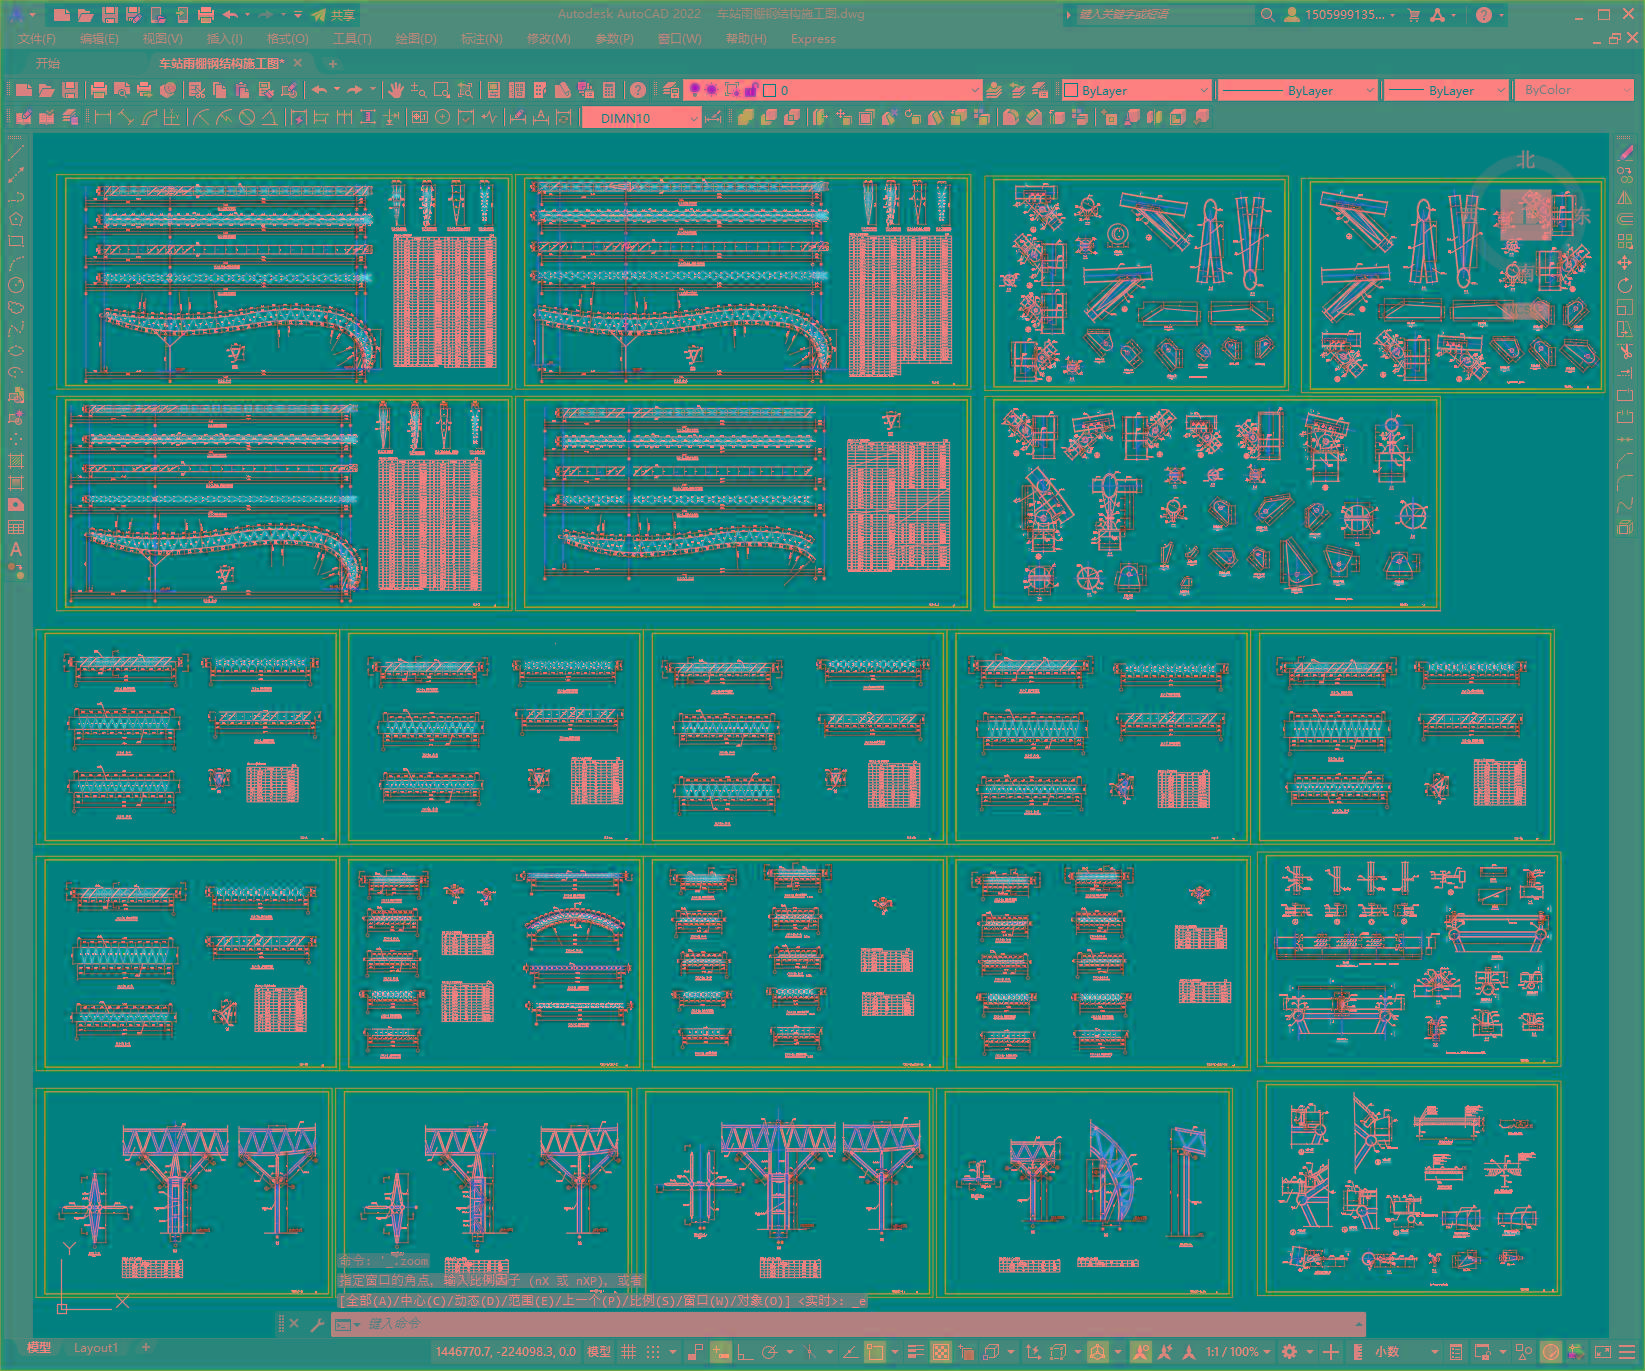Click the Share (共享) button
The width and height of the screenshot is (1645, 1371).
click(x=334, y=15)
